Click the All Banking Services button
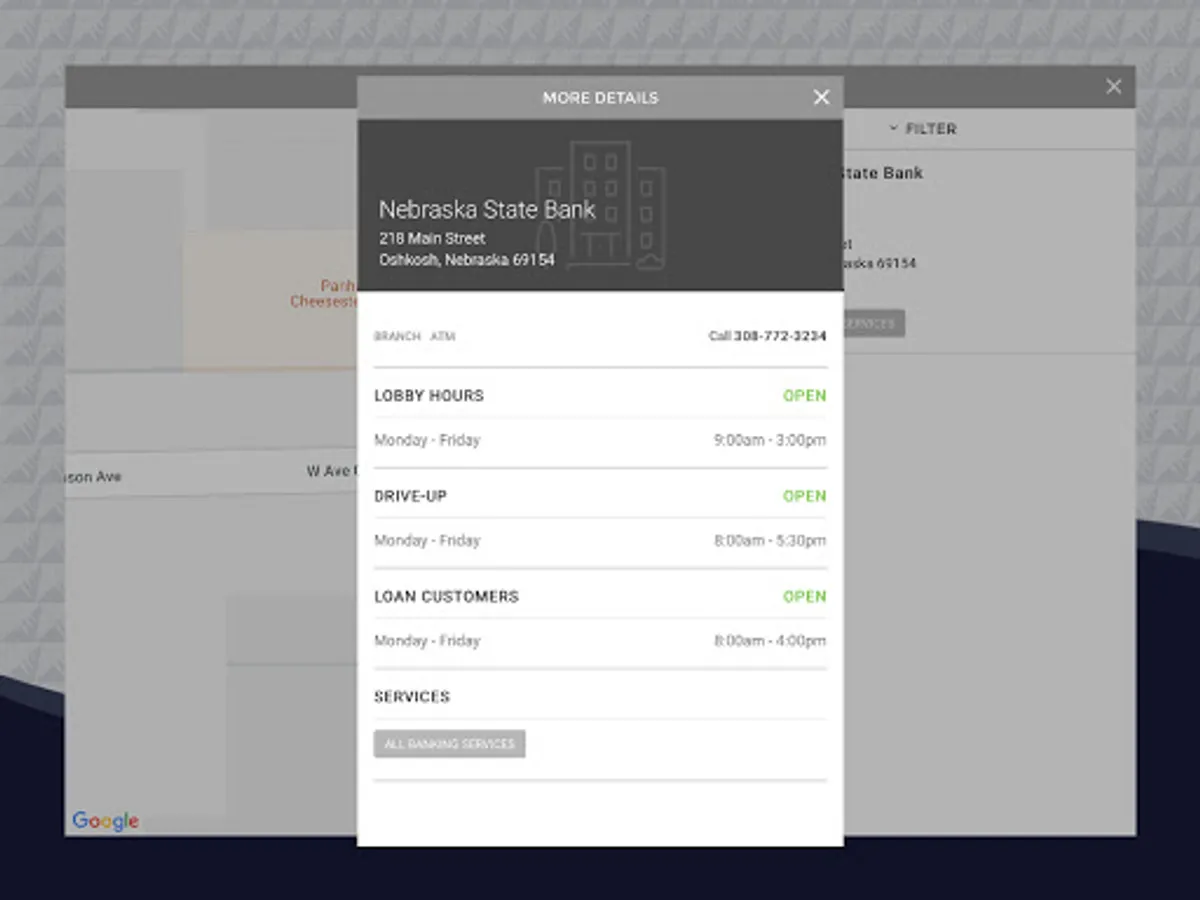Screen dimensions: 1200x900 pos(449,744)
